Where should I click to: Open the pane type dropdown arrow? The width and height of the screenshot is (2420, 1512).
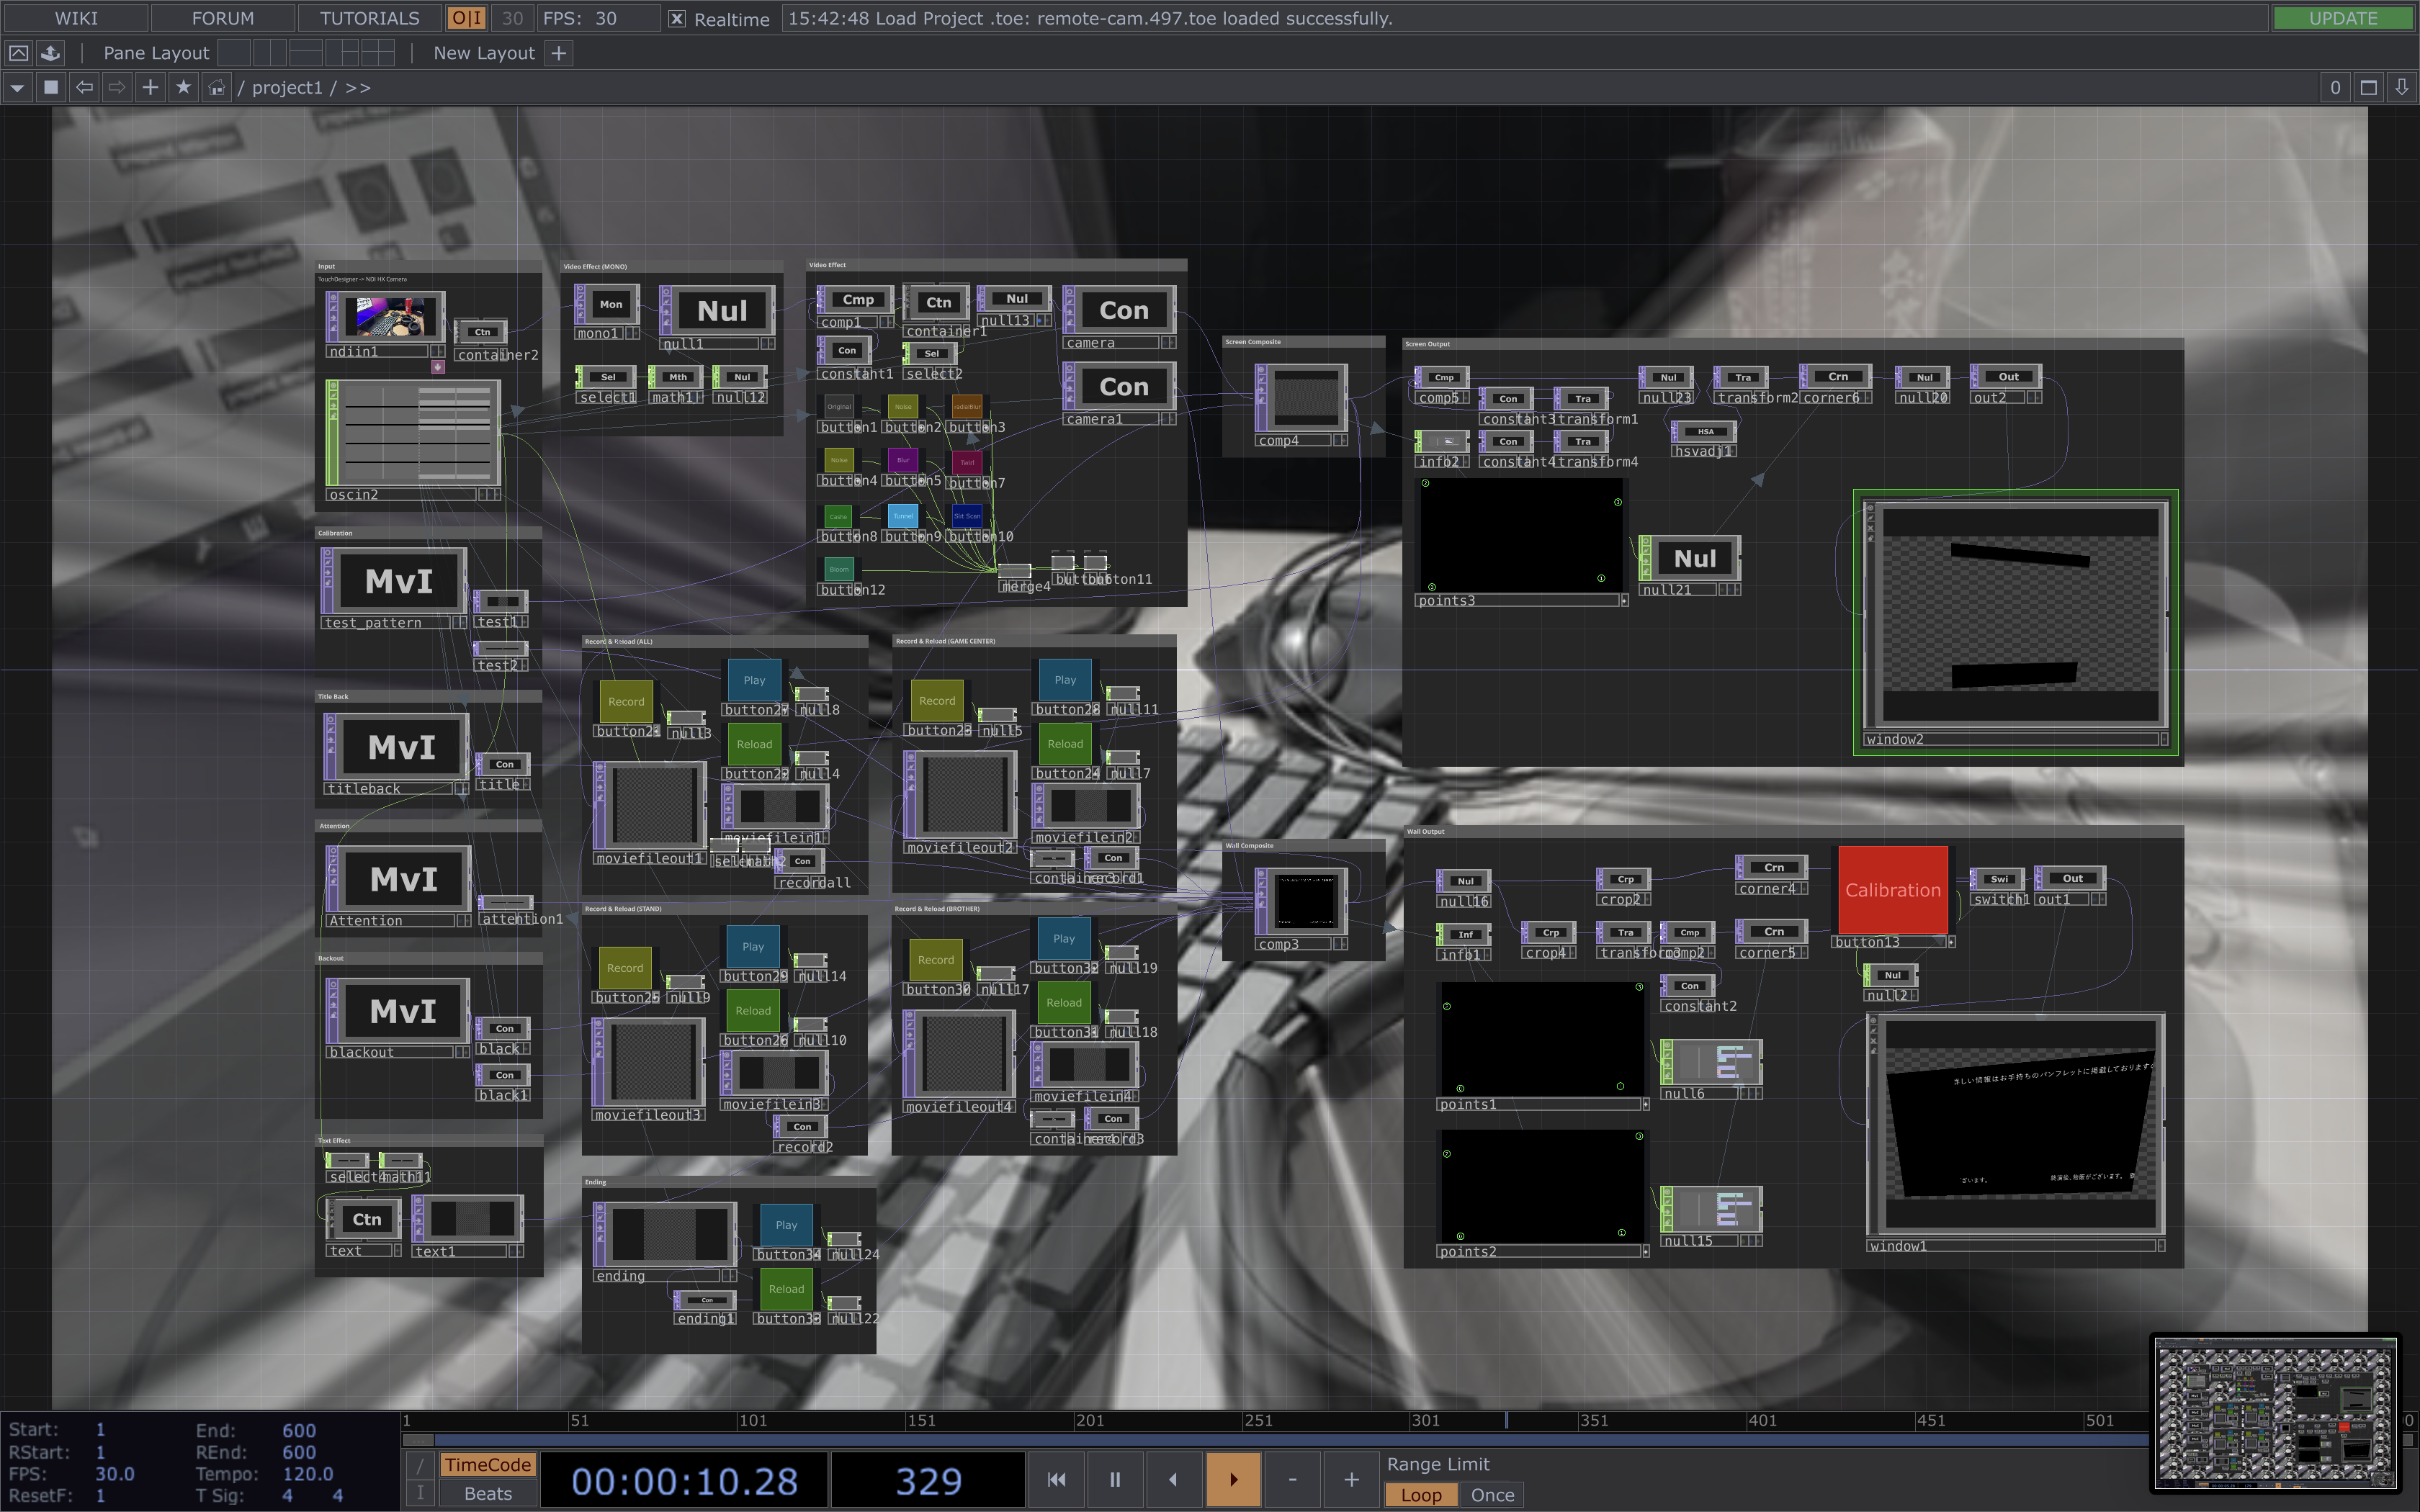click(17, 88)
